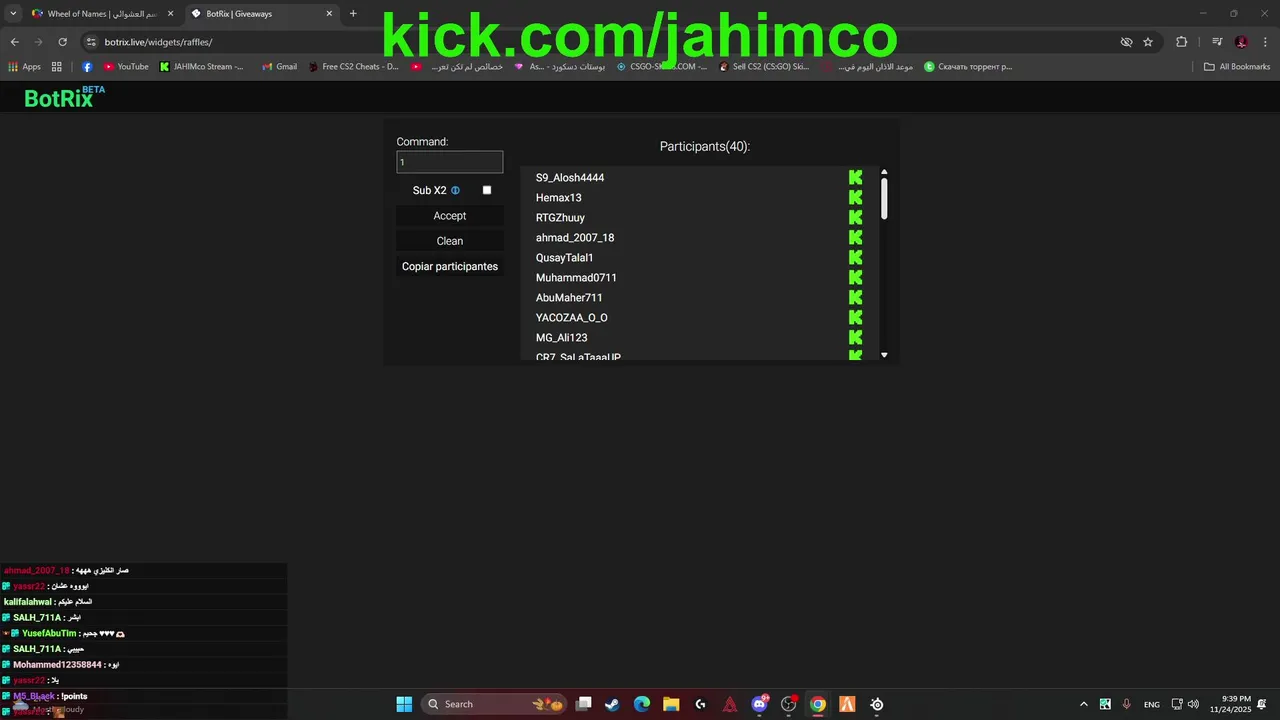Image resolution: width=1280 pixels, height=720 pixels.
Task: Click the taskbar Search box
Action: [494, 704]
